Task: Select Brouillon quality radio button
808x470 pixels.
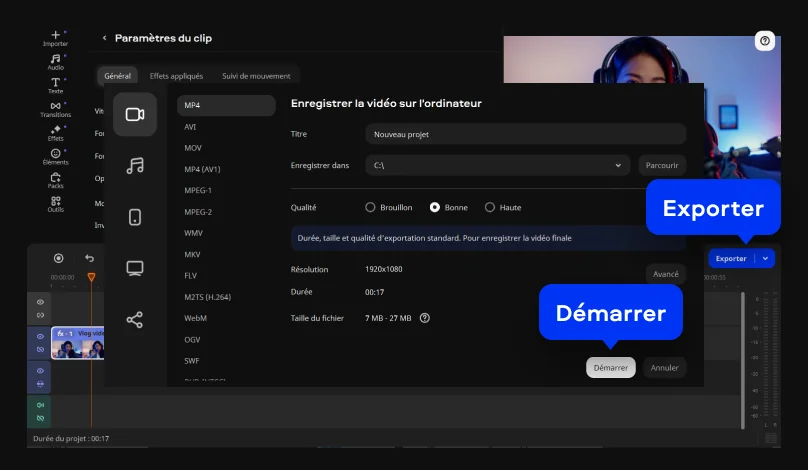Action: click(x=370, y=207)
